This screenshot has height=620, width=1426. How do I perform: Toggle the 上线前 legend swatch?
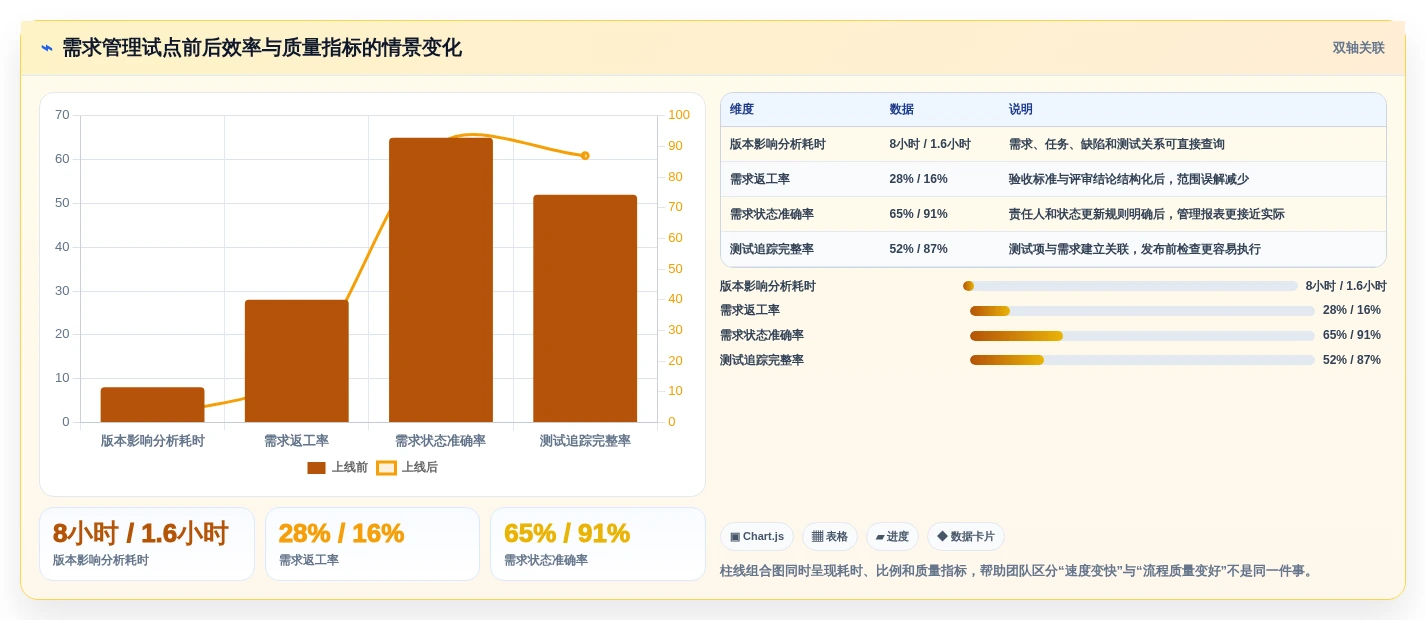[316, 468]
